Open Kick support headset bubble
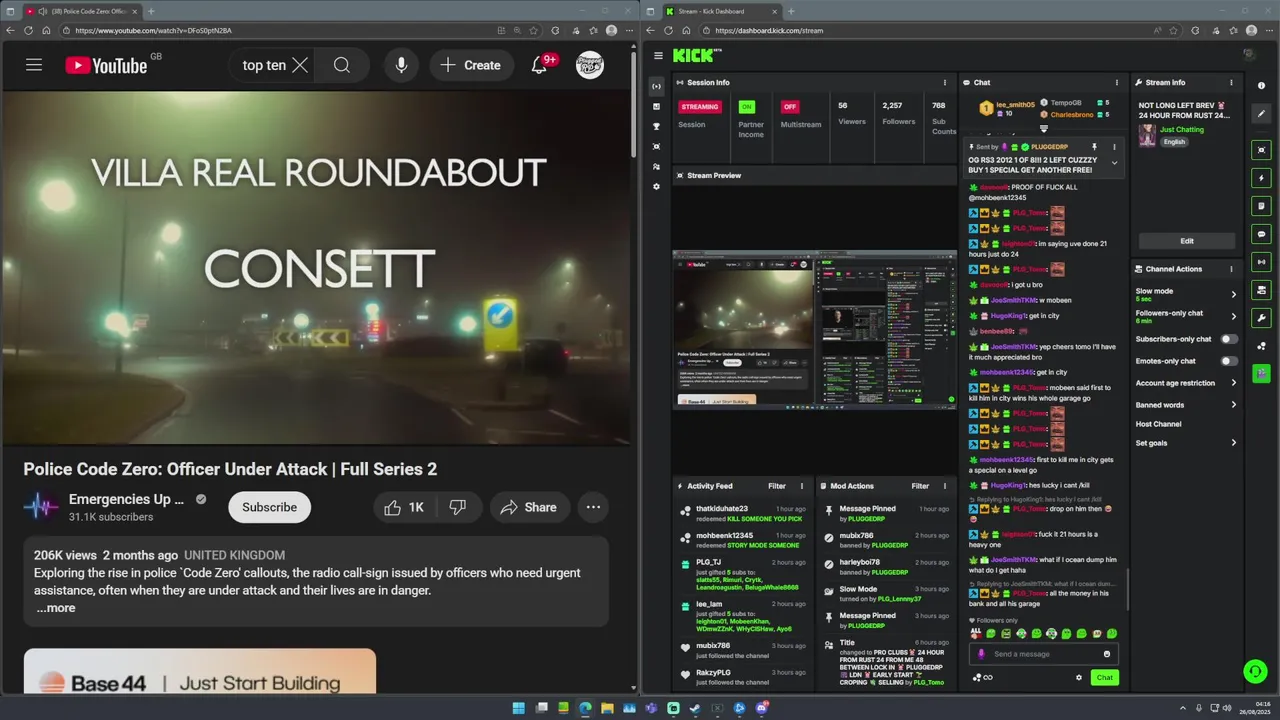 (x=1254, y=671)
